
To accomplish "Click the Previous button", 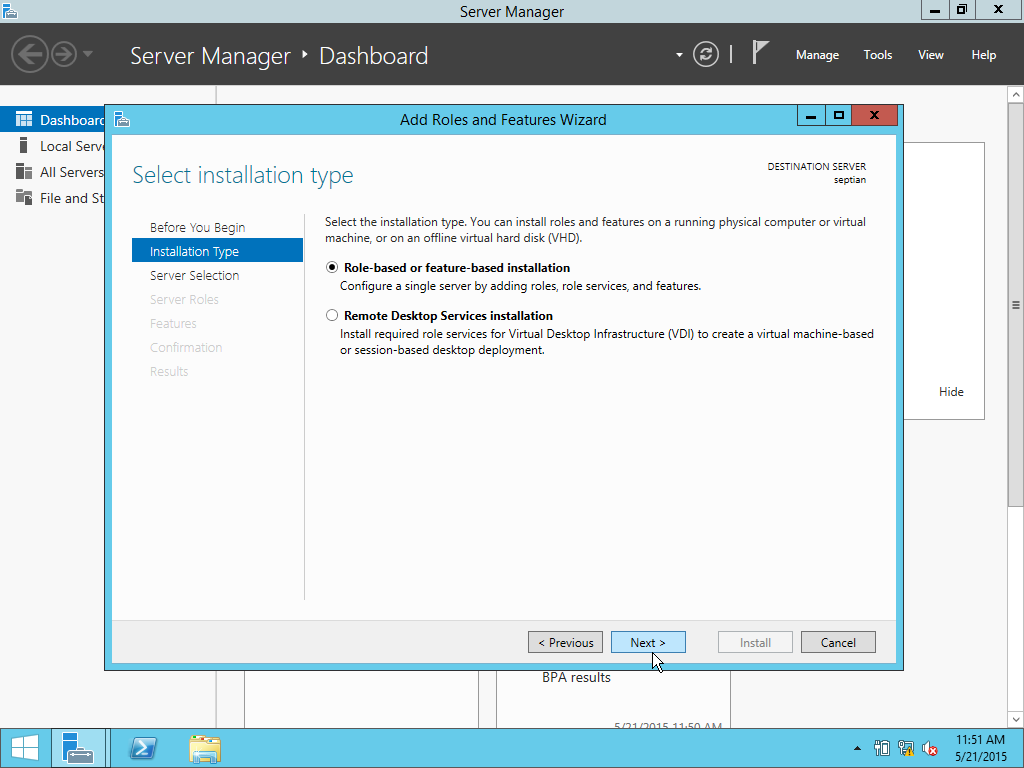I will (x=565, y=643).
